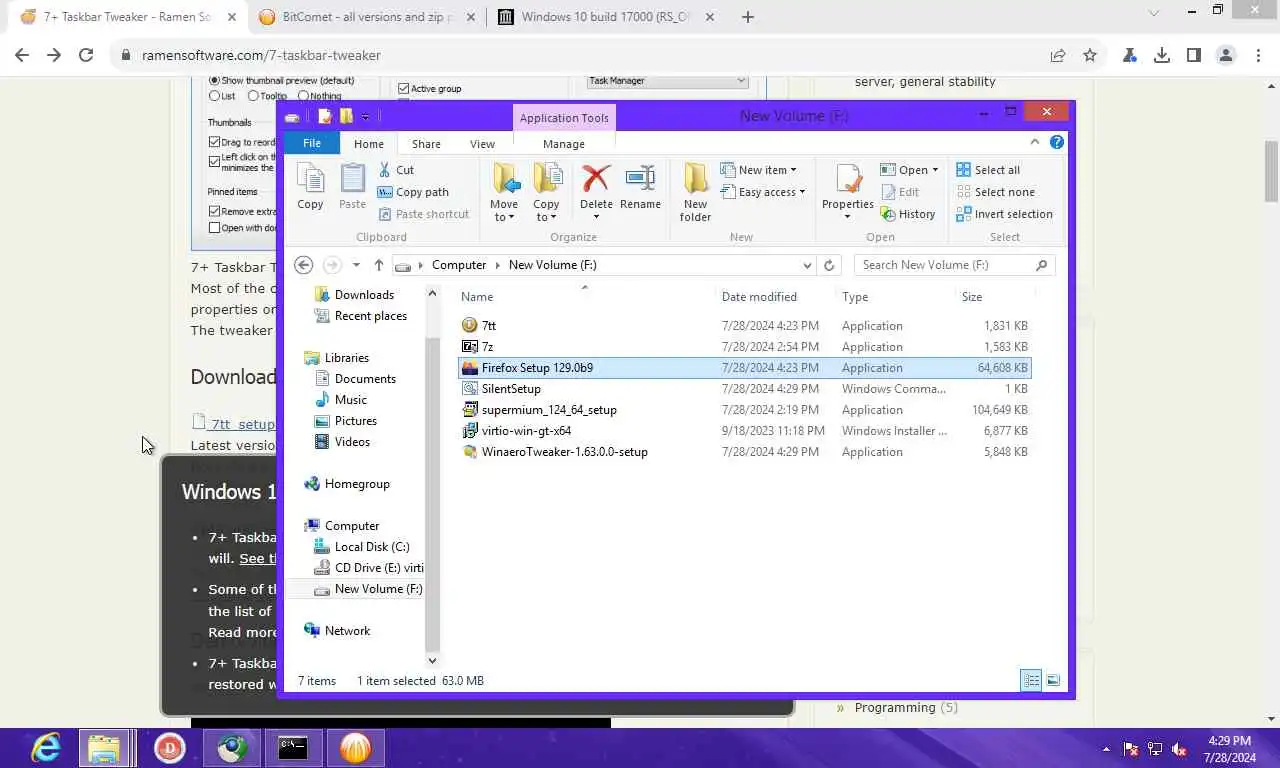Click the History command icon
The width and height of the screenshot is (1280, 768).
pyautogui.click(x=887, y=214)
